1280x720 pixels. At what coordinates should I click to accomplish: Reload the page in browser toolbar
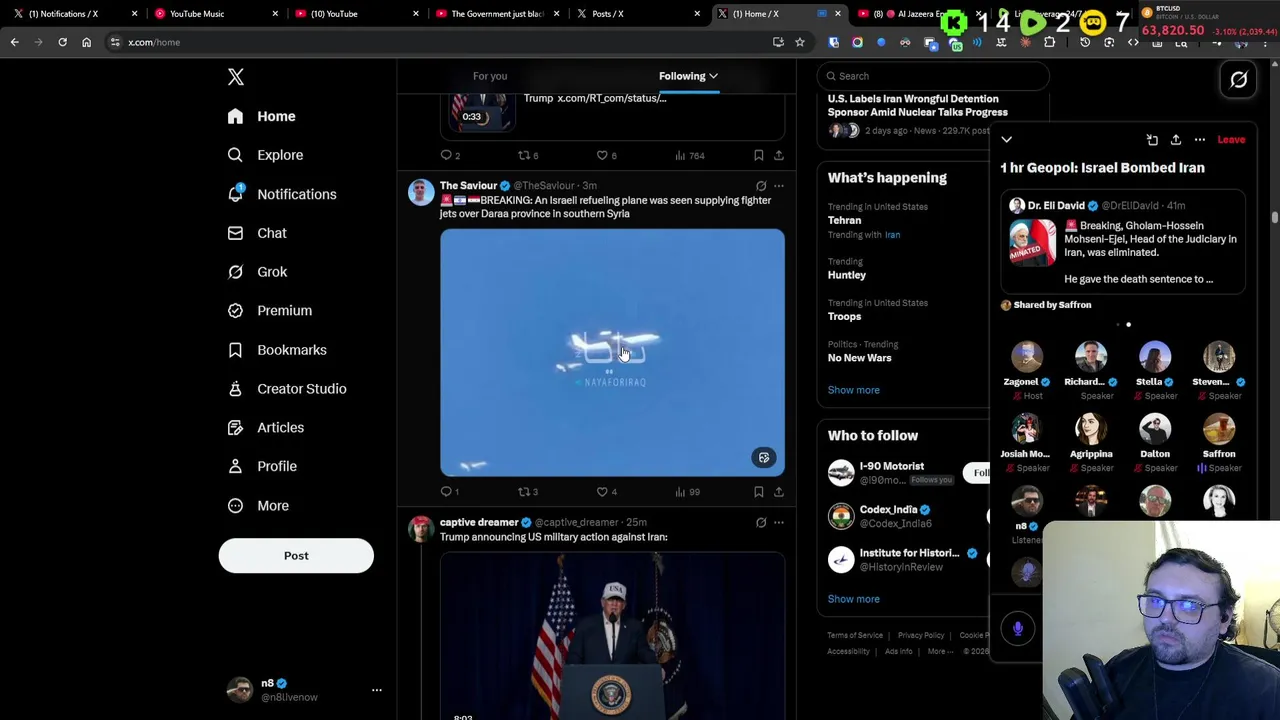click(x=62, y=42)
